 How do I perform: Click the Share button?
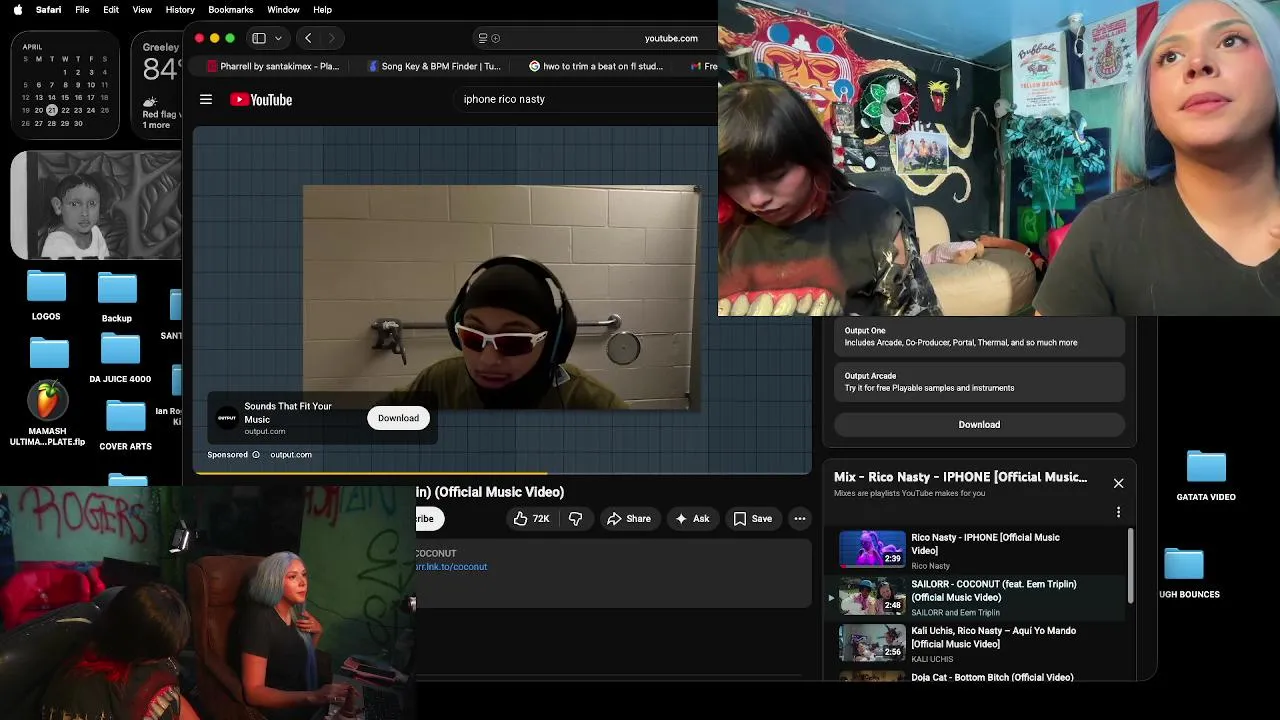[628, 519]
